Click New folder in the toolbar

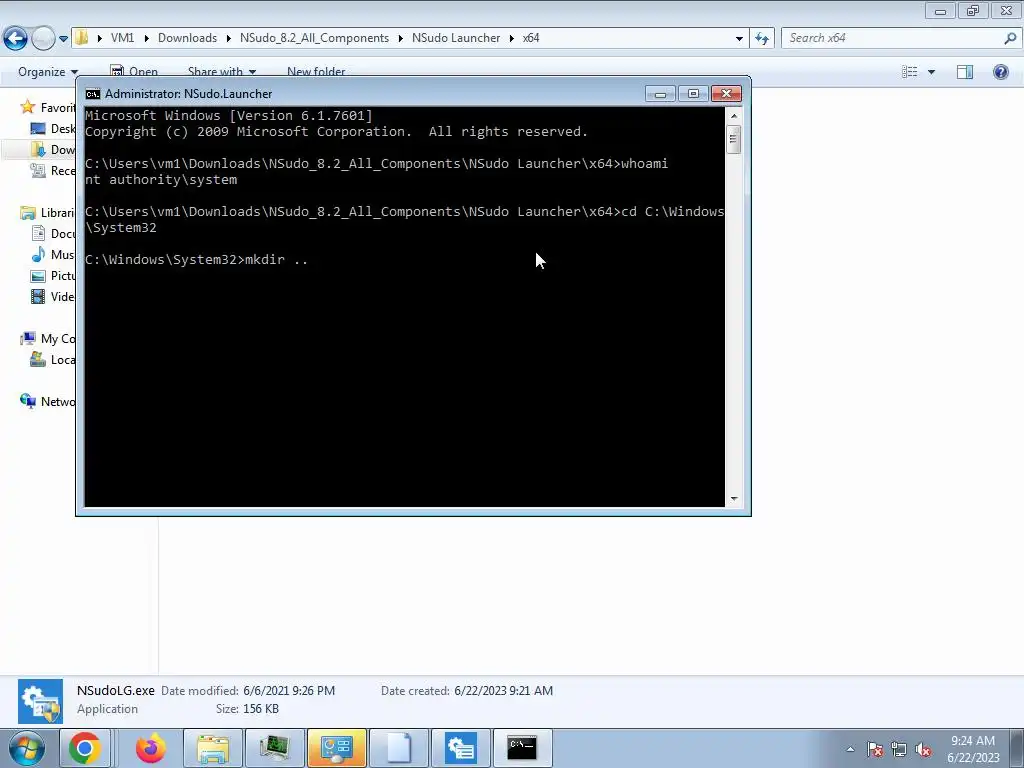[316, 72]
